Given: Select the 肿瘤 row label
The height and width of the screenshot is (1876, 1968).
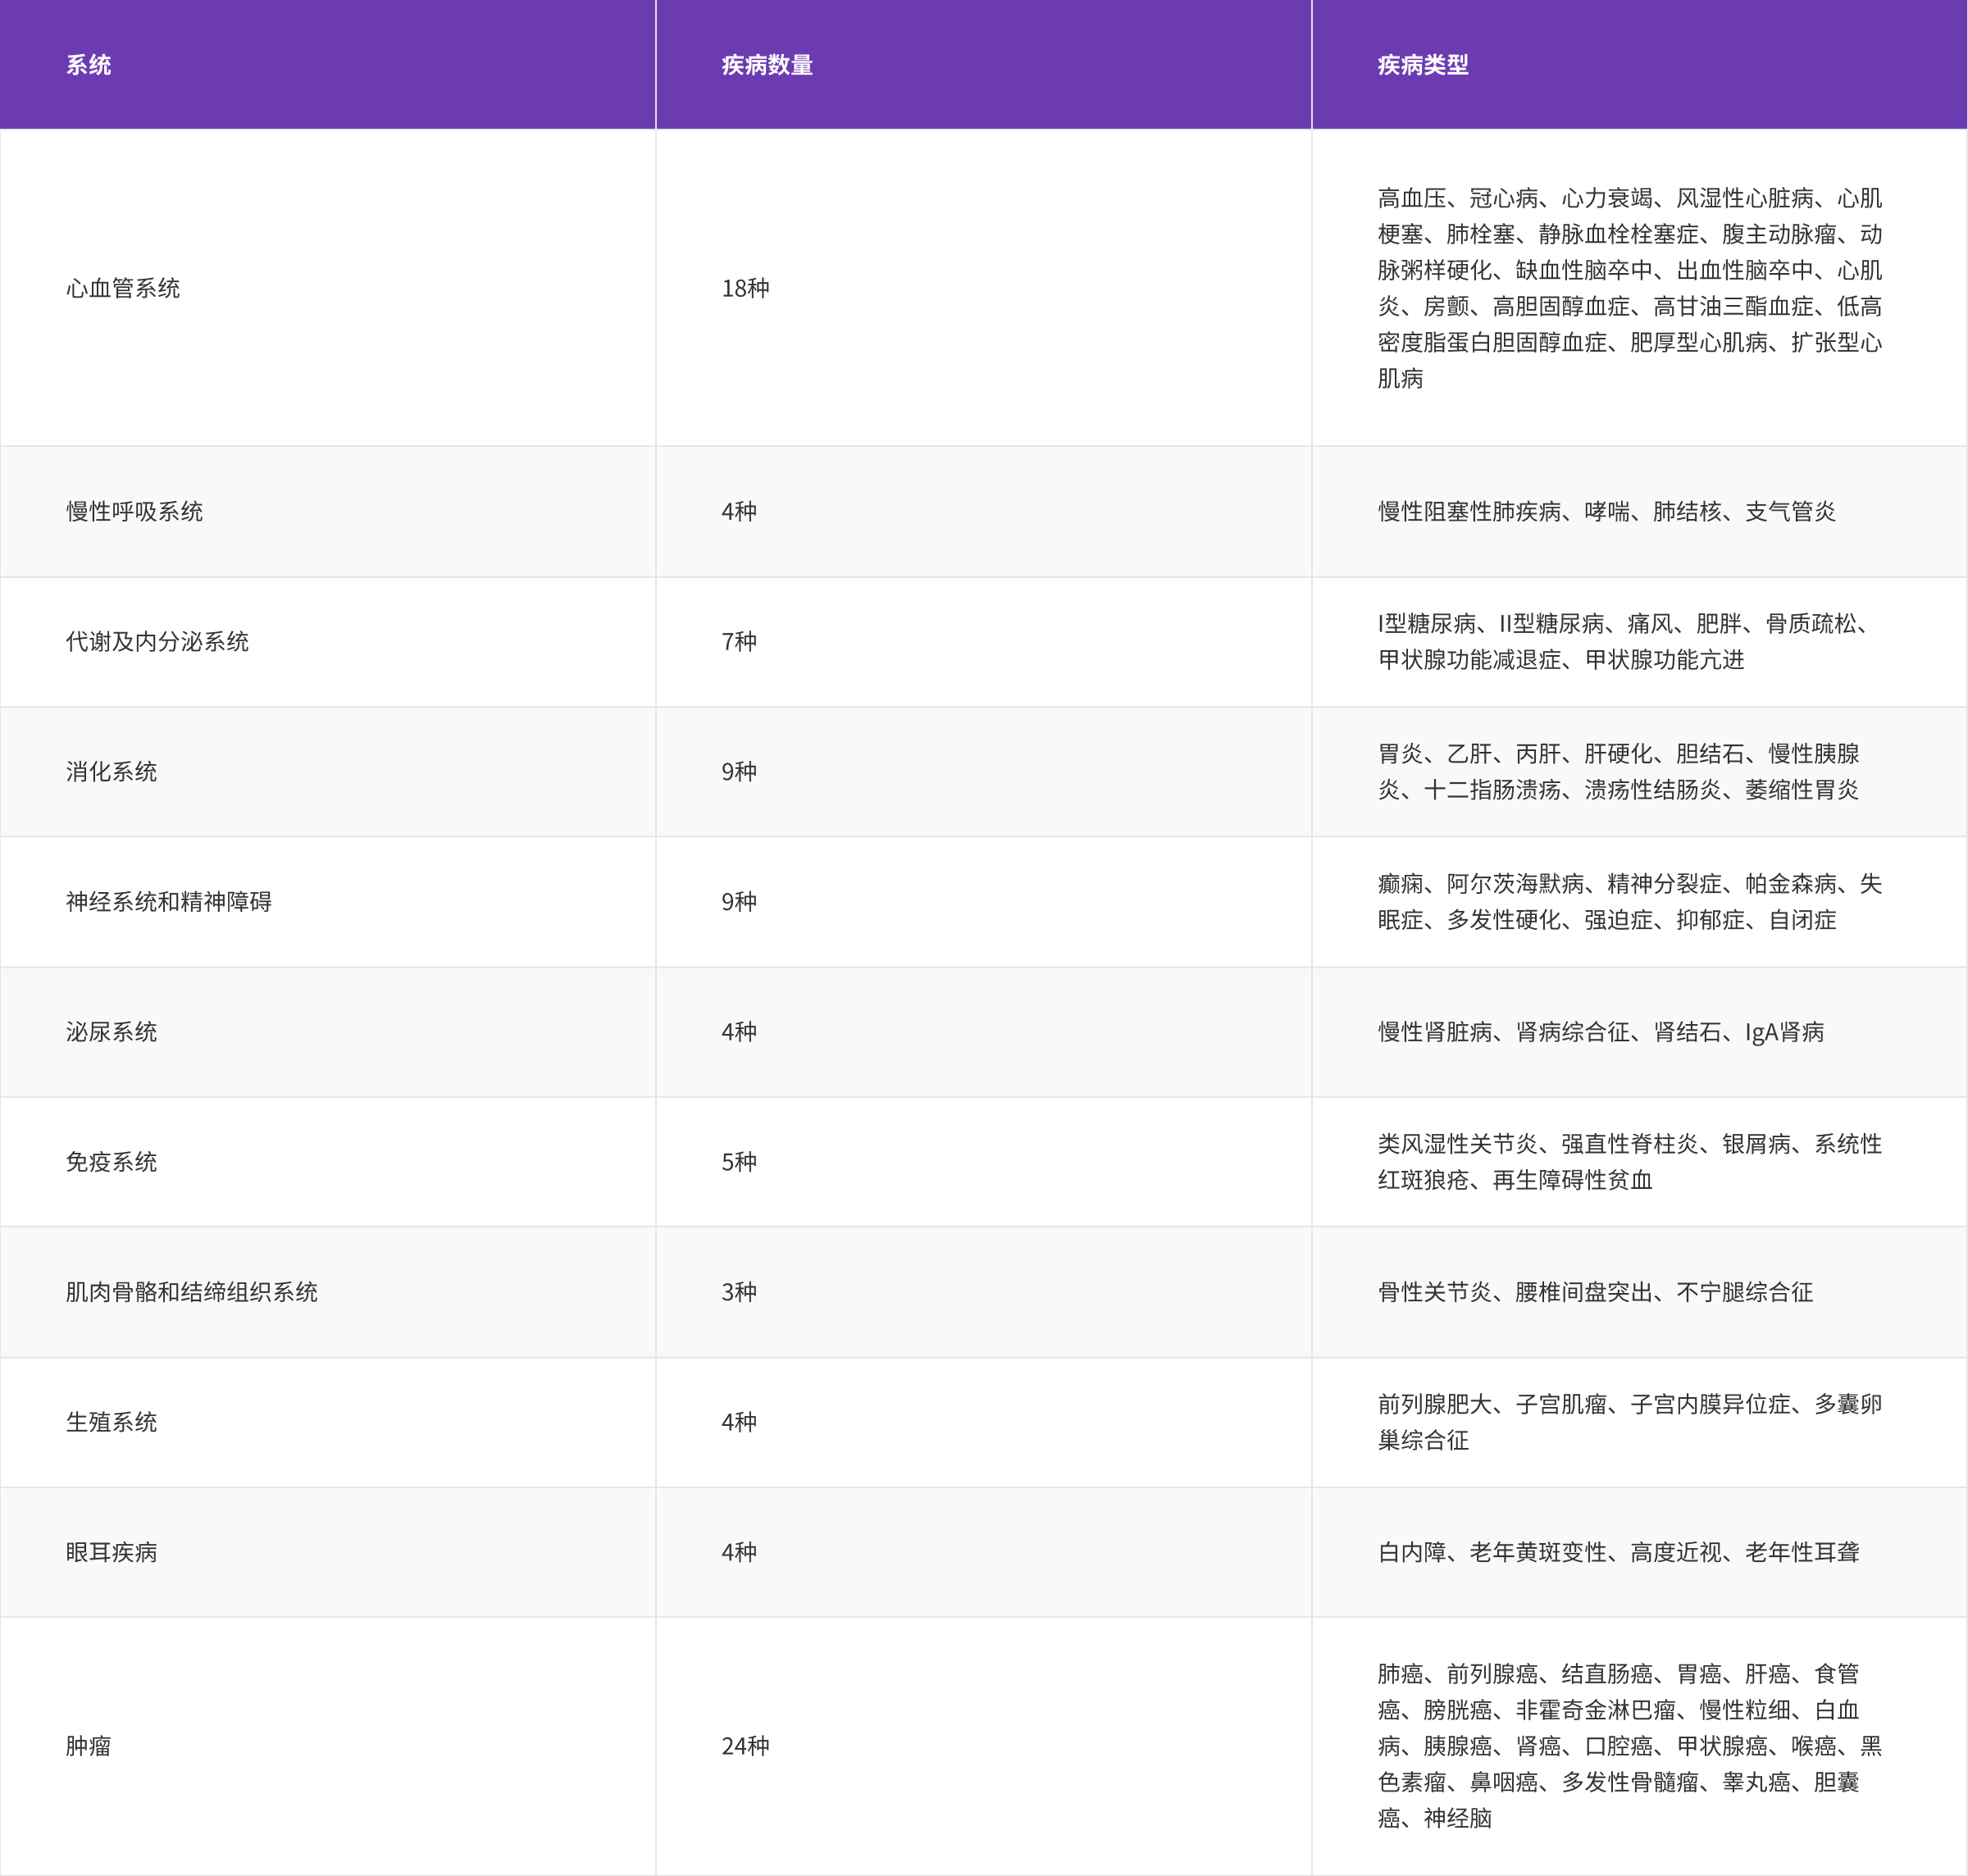Looking at the screenshot, I should (88, 1745).
